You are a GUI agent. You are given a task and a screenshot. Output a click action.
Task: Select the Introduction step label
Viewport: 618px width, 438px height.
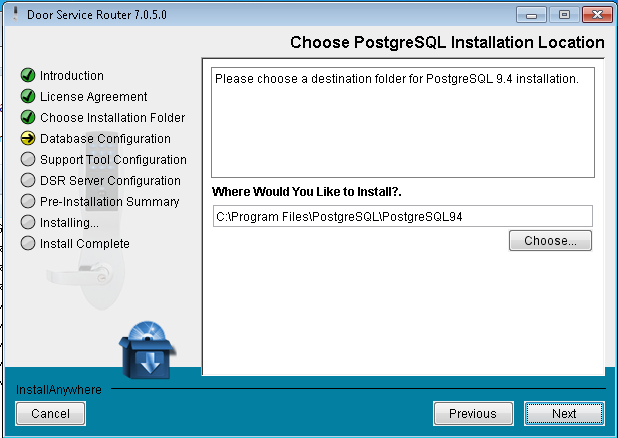72,76
